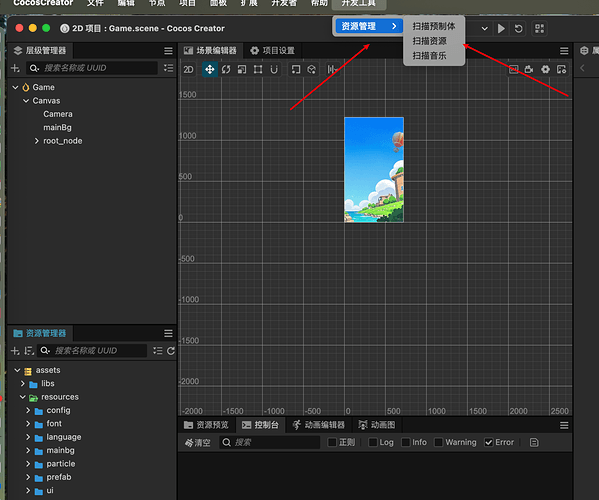Focus the console search field
The image size is (599, 500).
click(x=270, y=442)
